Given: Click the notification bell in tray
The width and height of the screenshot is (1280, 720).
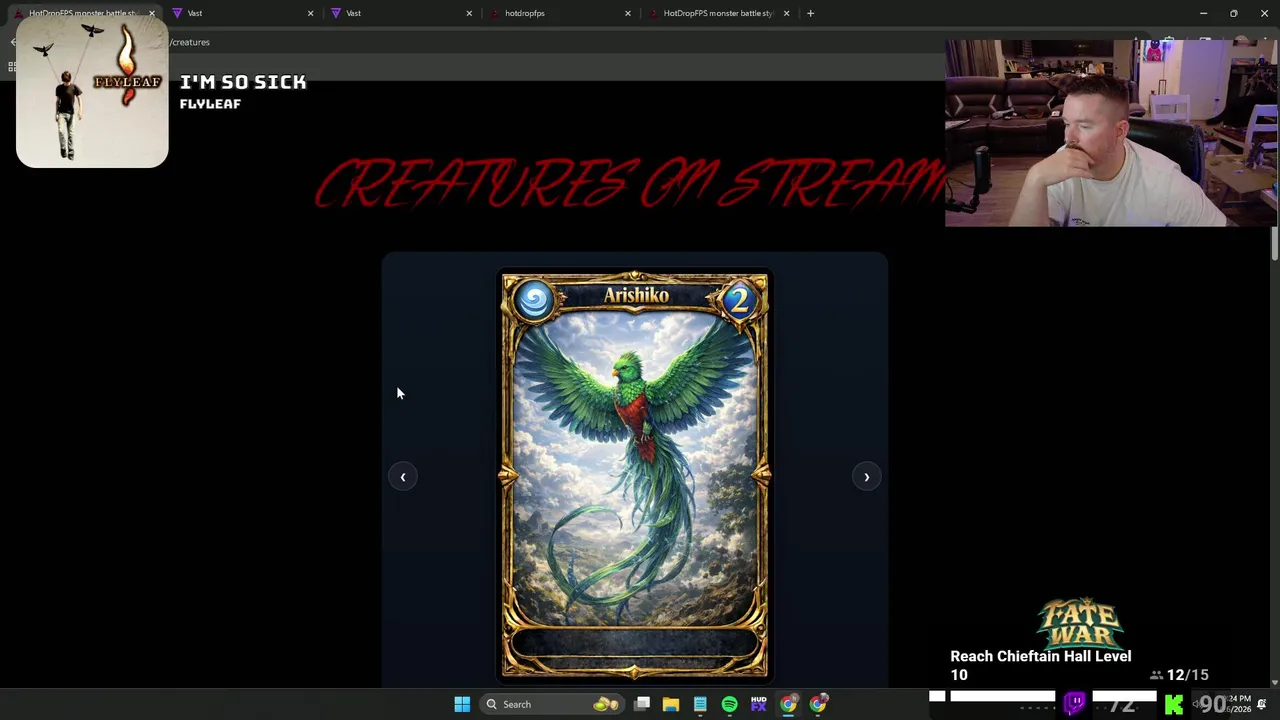Looking at the screenshot, I should tap(1262, 704).
